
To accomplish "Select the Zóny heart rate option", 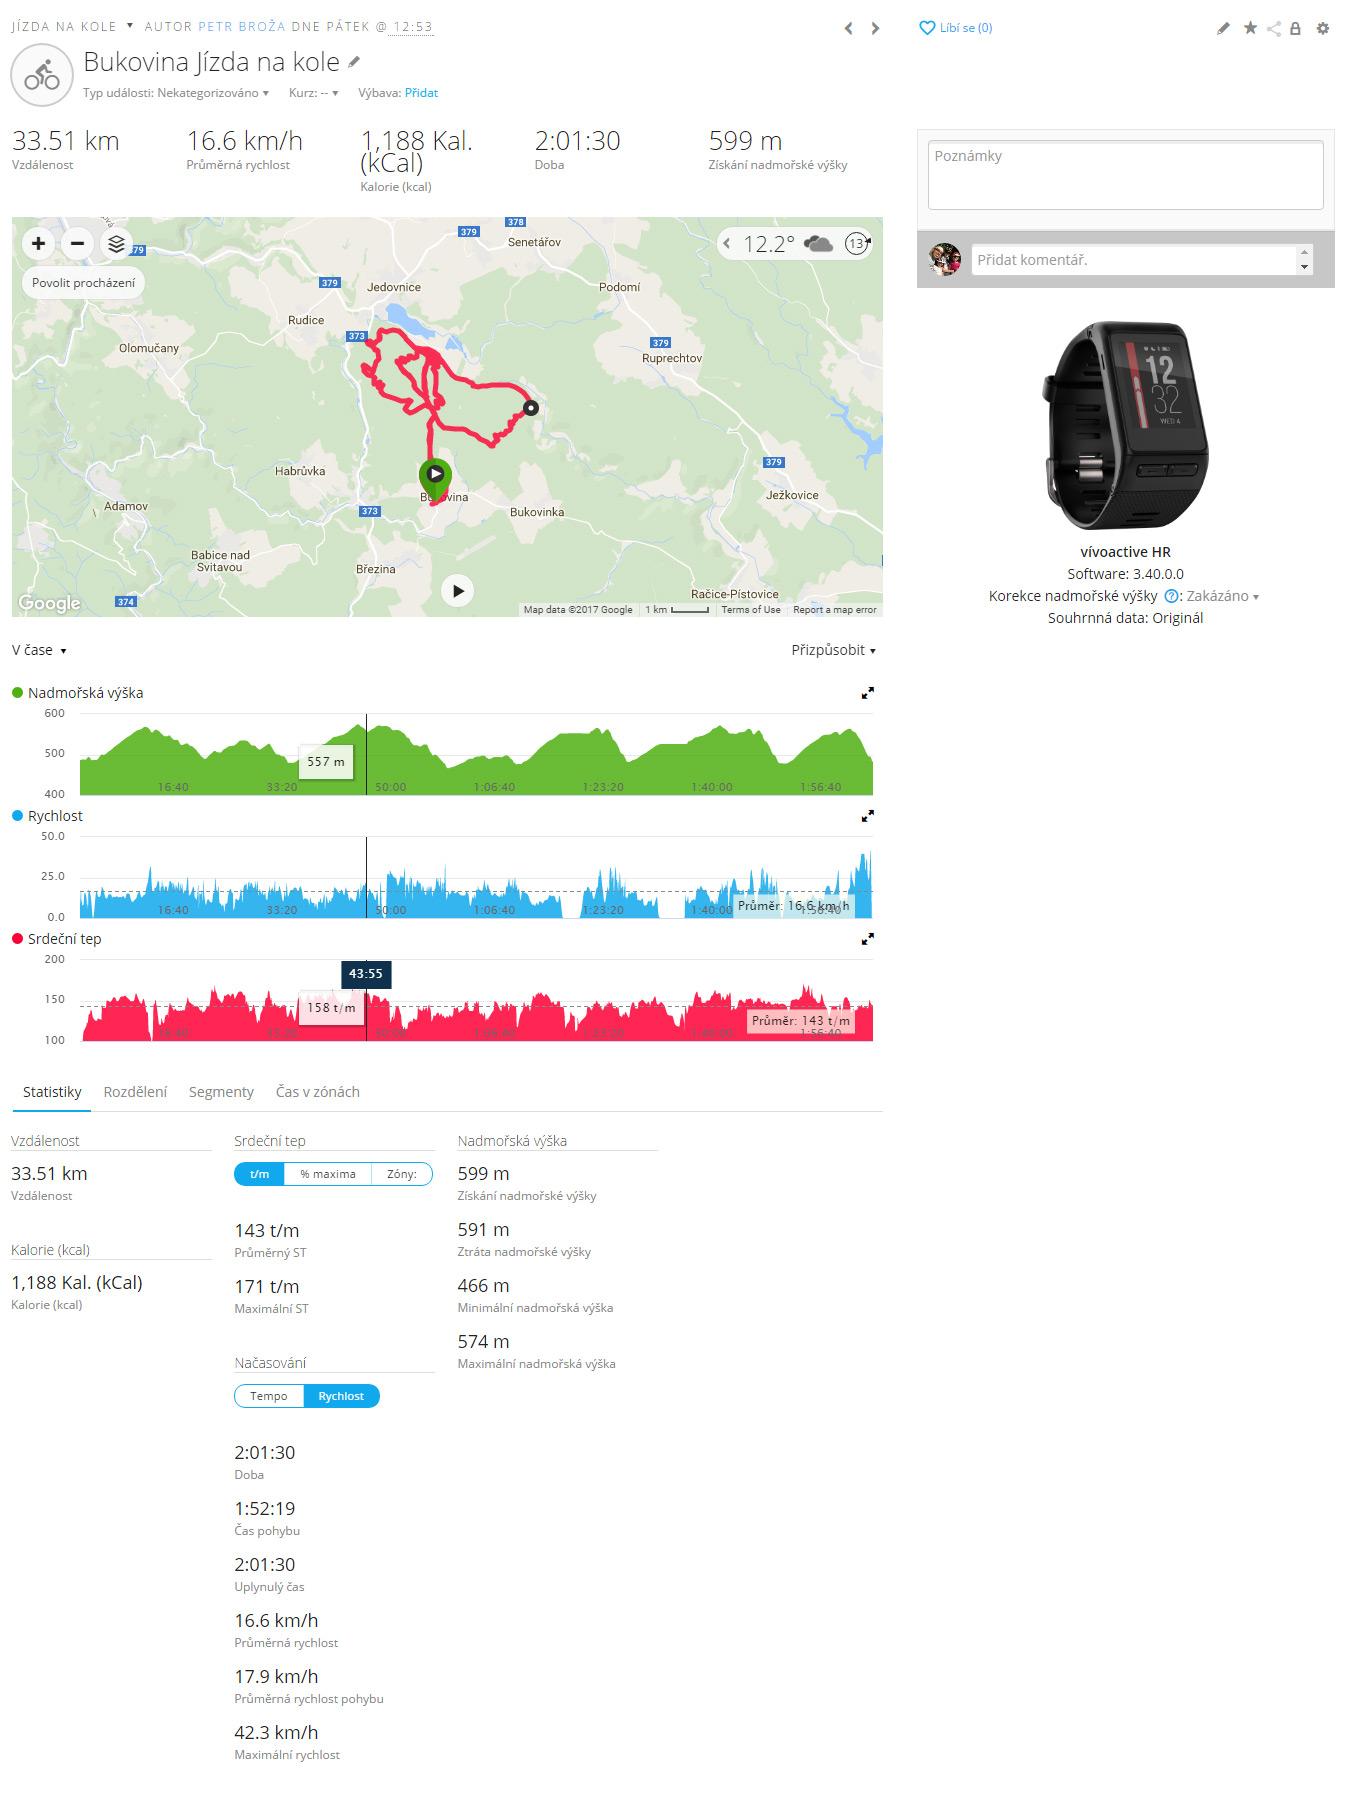I will click(402, 1174).
